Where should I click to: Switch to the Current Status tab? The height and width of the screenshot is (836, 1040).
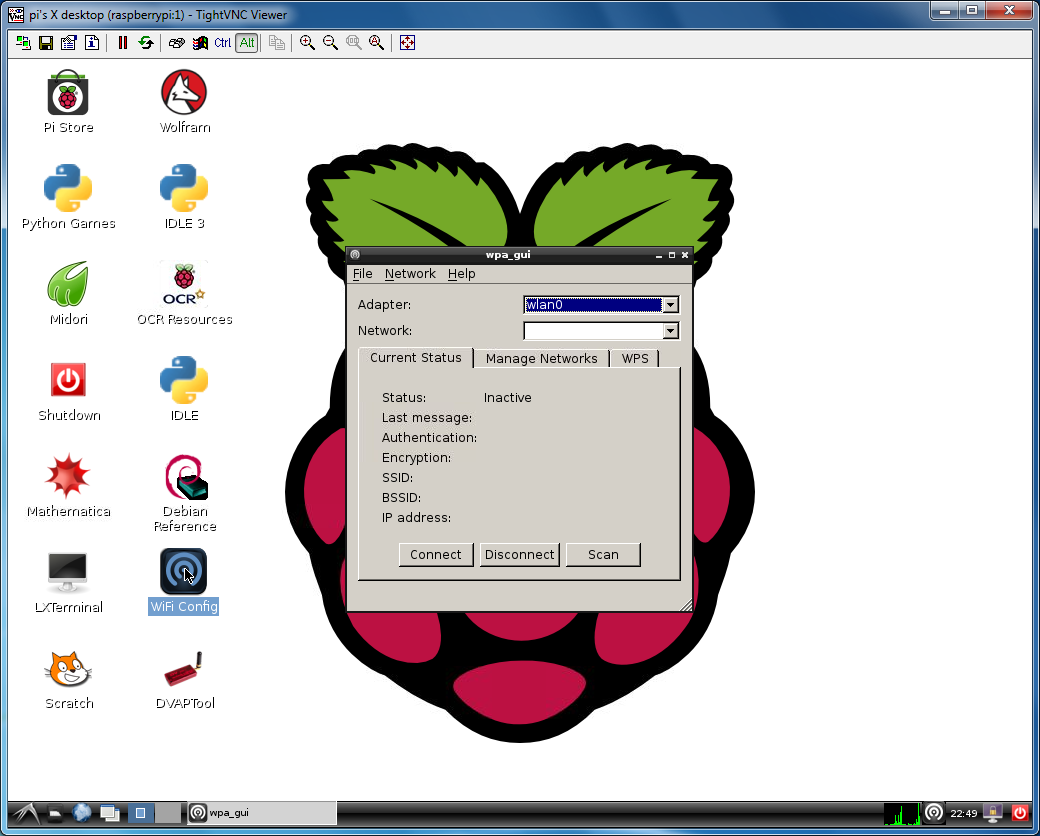coord(416,358)
